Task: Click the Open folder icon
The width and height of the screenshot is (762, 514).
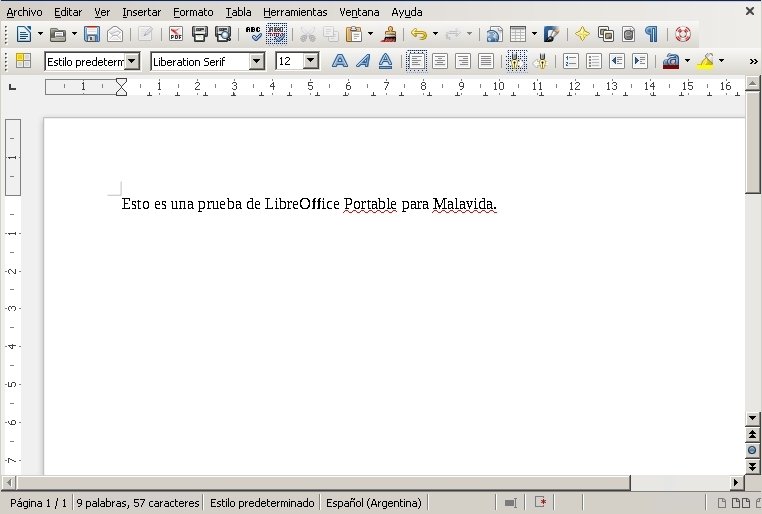Action: [x=58, y=34]
